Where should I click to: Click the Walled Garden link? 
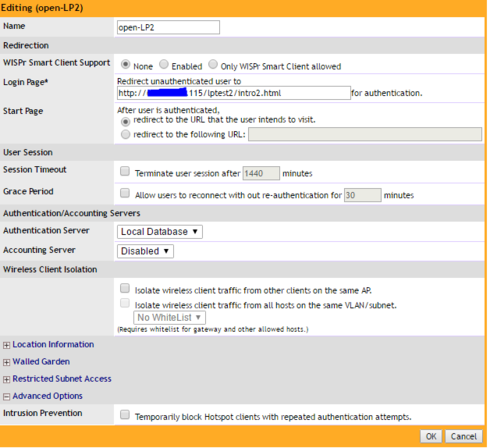(41, 362)
